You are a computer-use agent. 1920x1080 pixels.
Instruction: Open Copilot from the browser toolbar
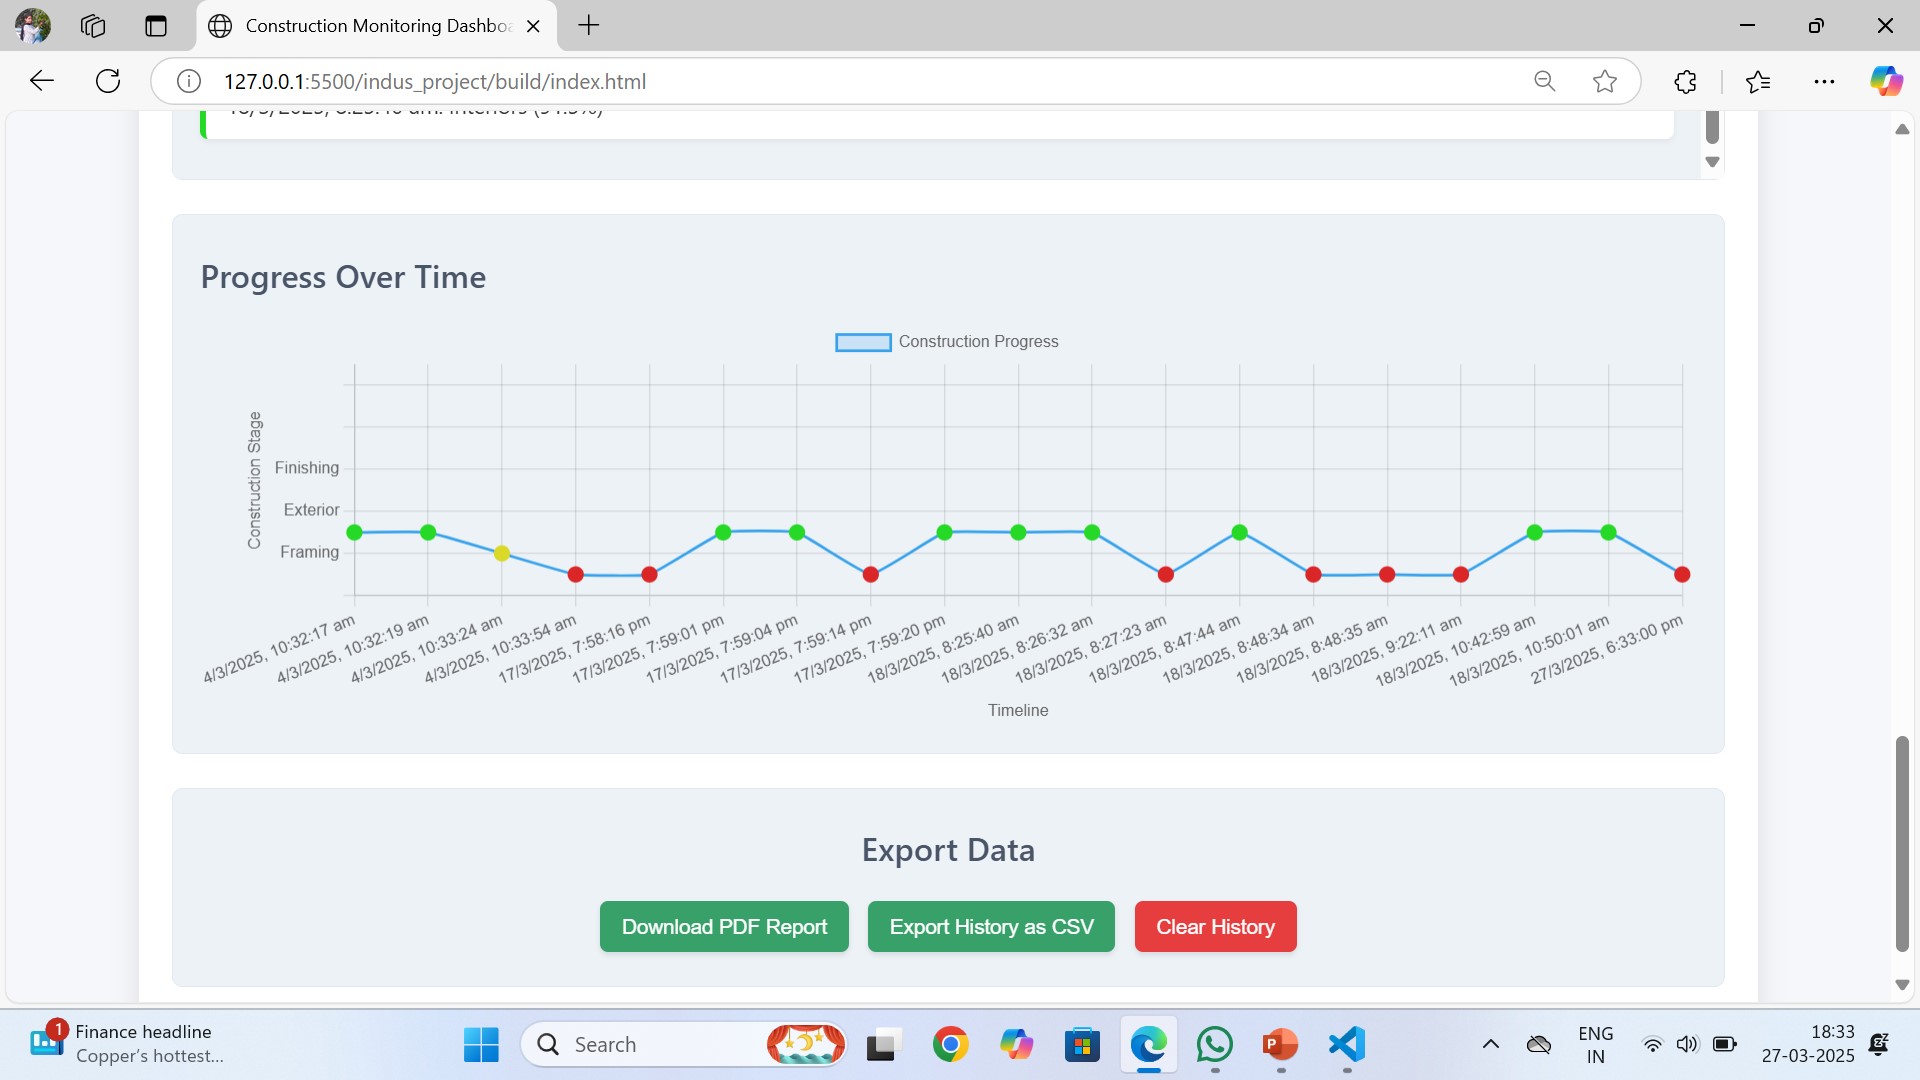pos(1886,81)
